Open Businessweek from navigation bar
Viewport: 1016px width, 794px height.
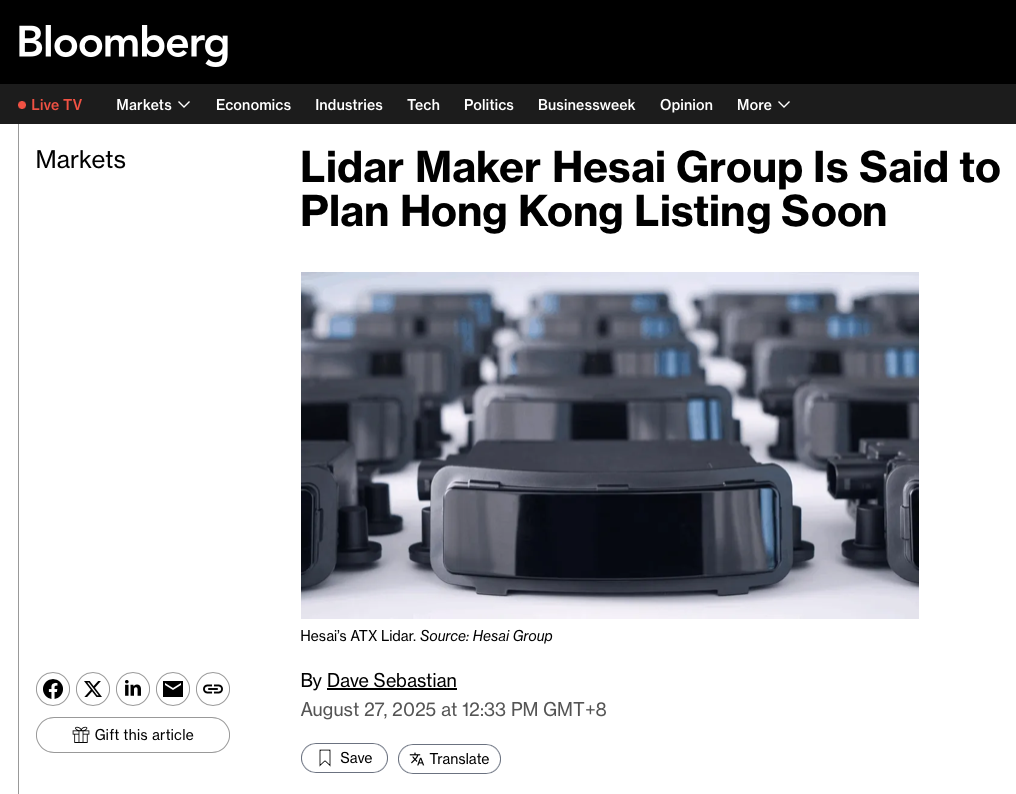pos(586,105)
